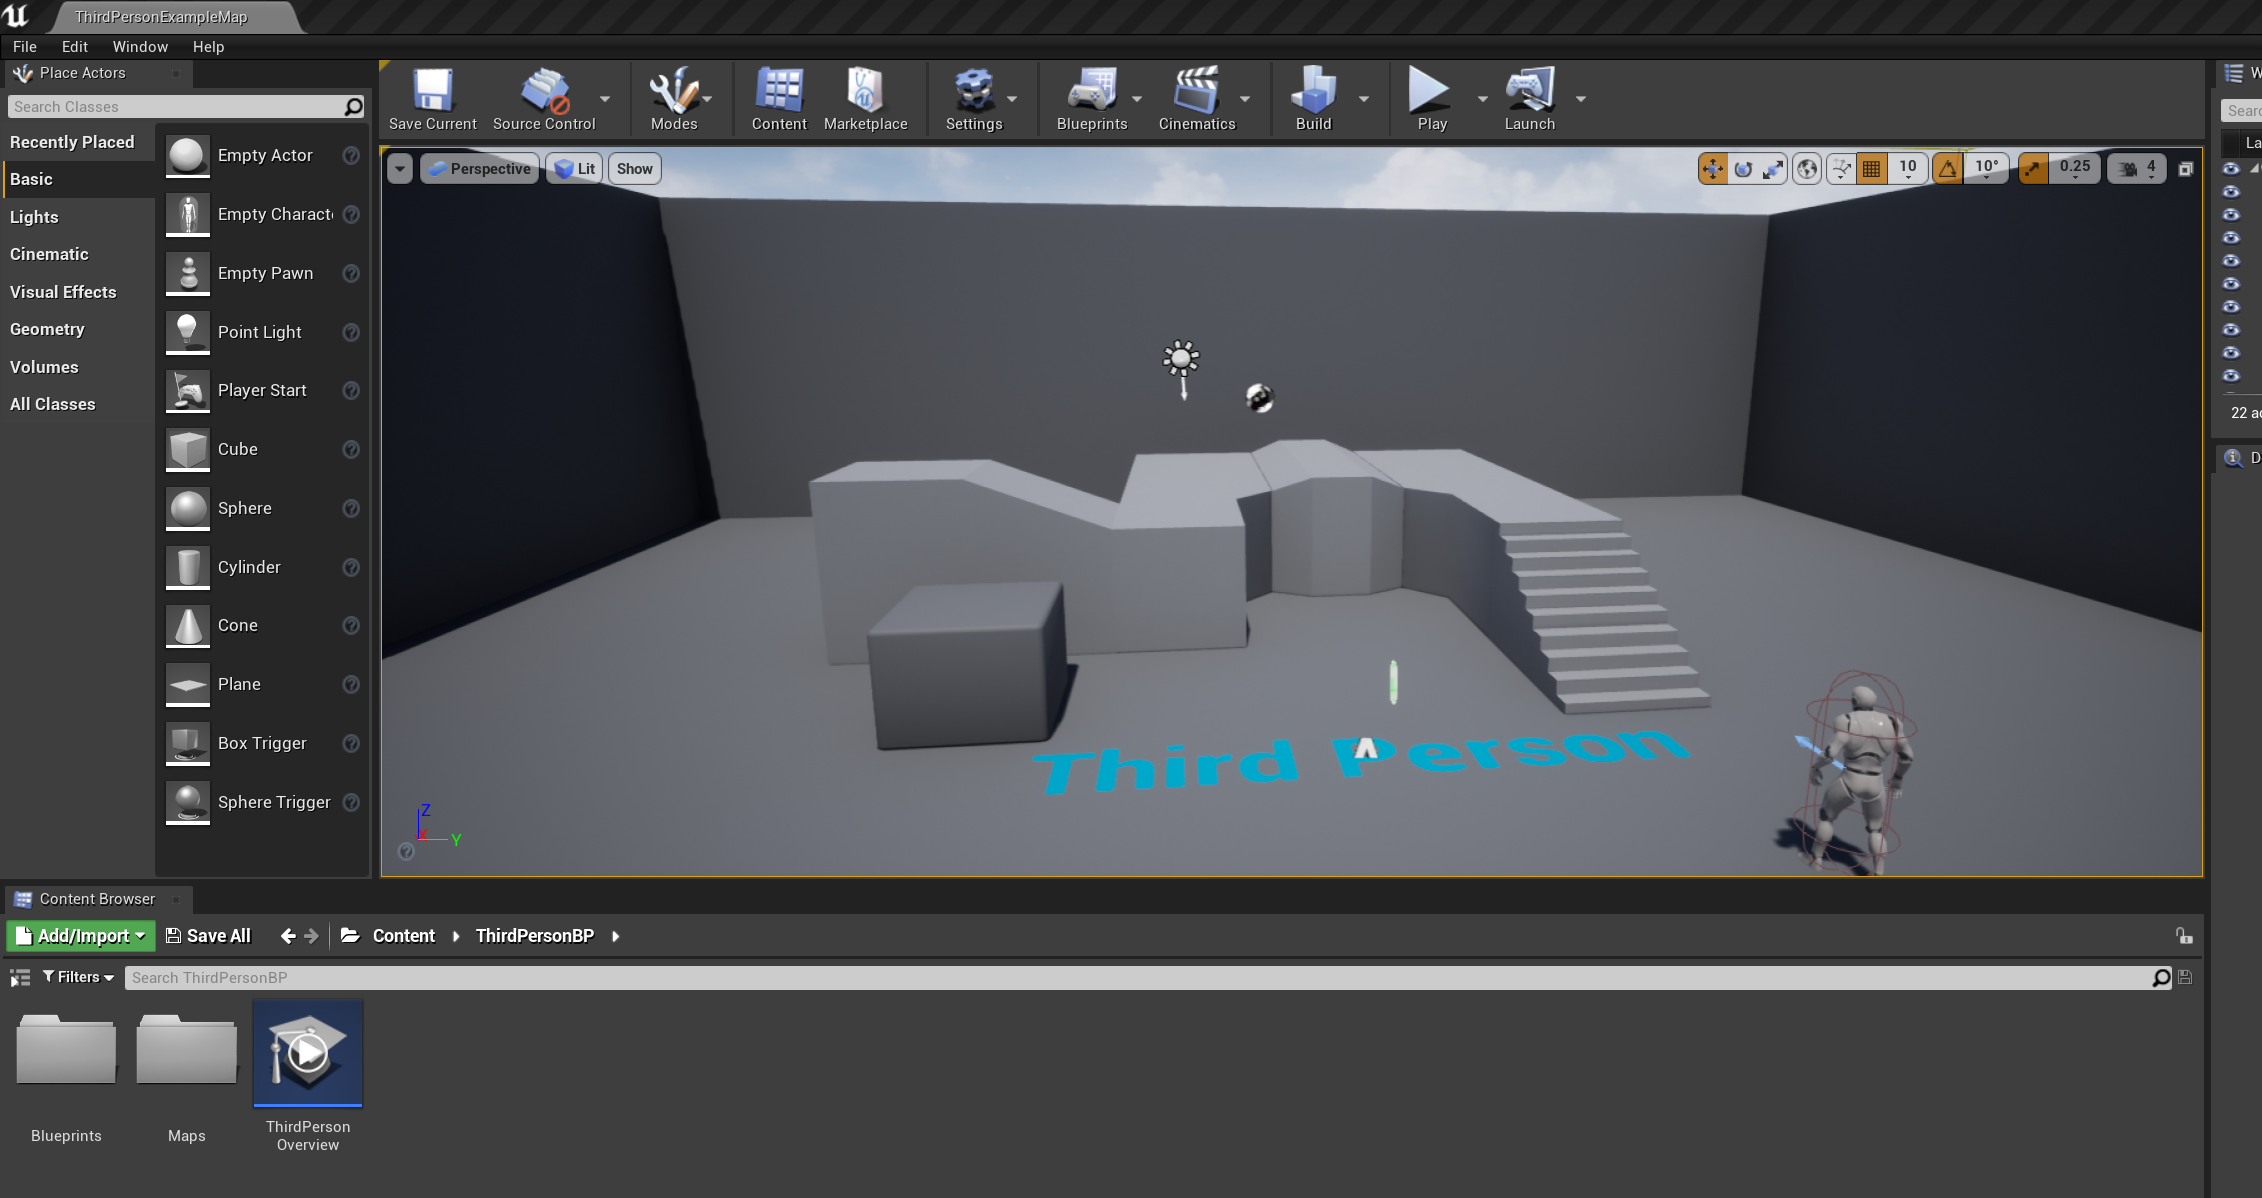Select the translate (move) gizmo mode
This screenshot has width=2262, height=1198.
coord(1712,169)
